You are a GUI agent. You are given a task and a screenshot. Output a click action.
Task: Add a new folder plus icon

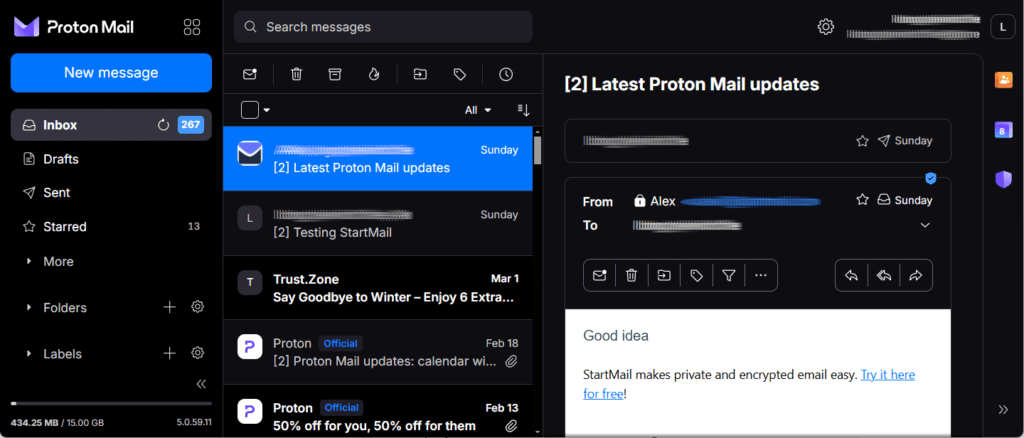tap(170, 307)
